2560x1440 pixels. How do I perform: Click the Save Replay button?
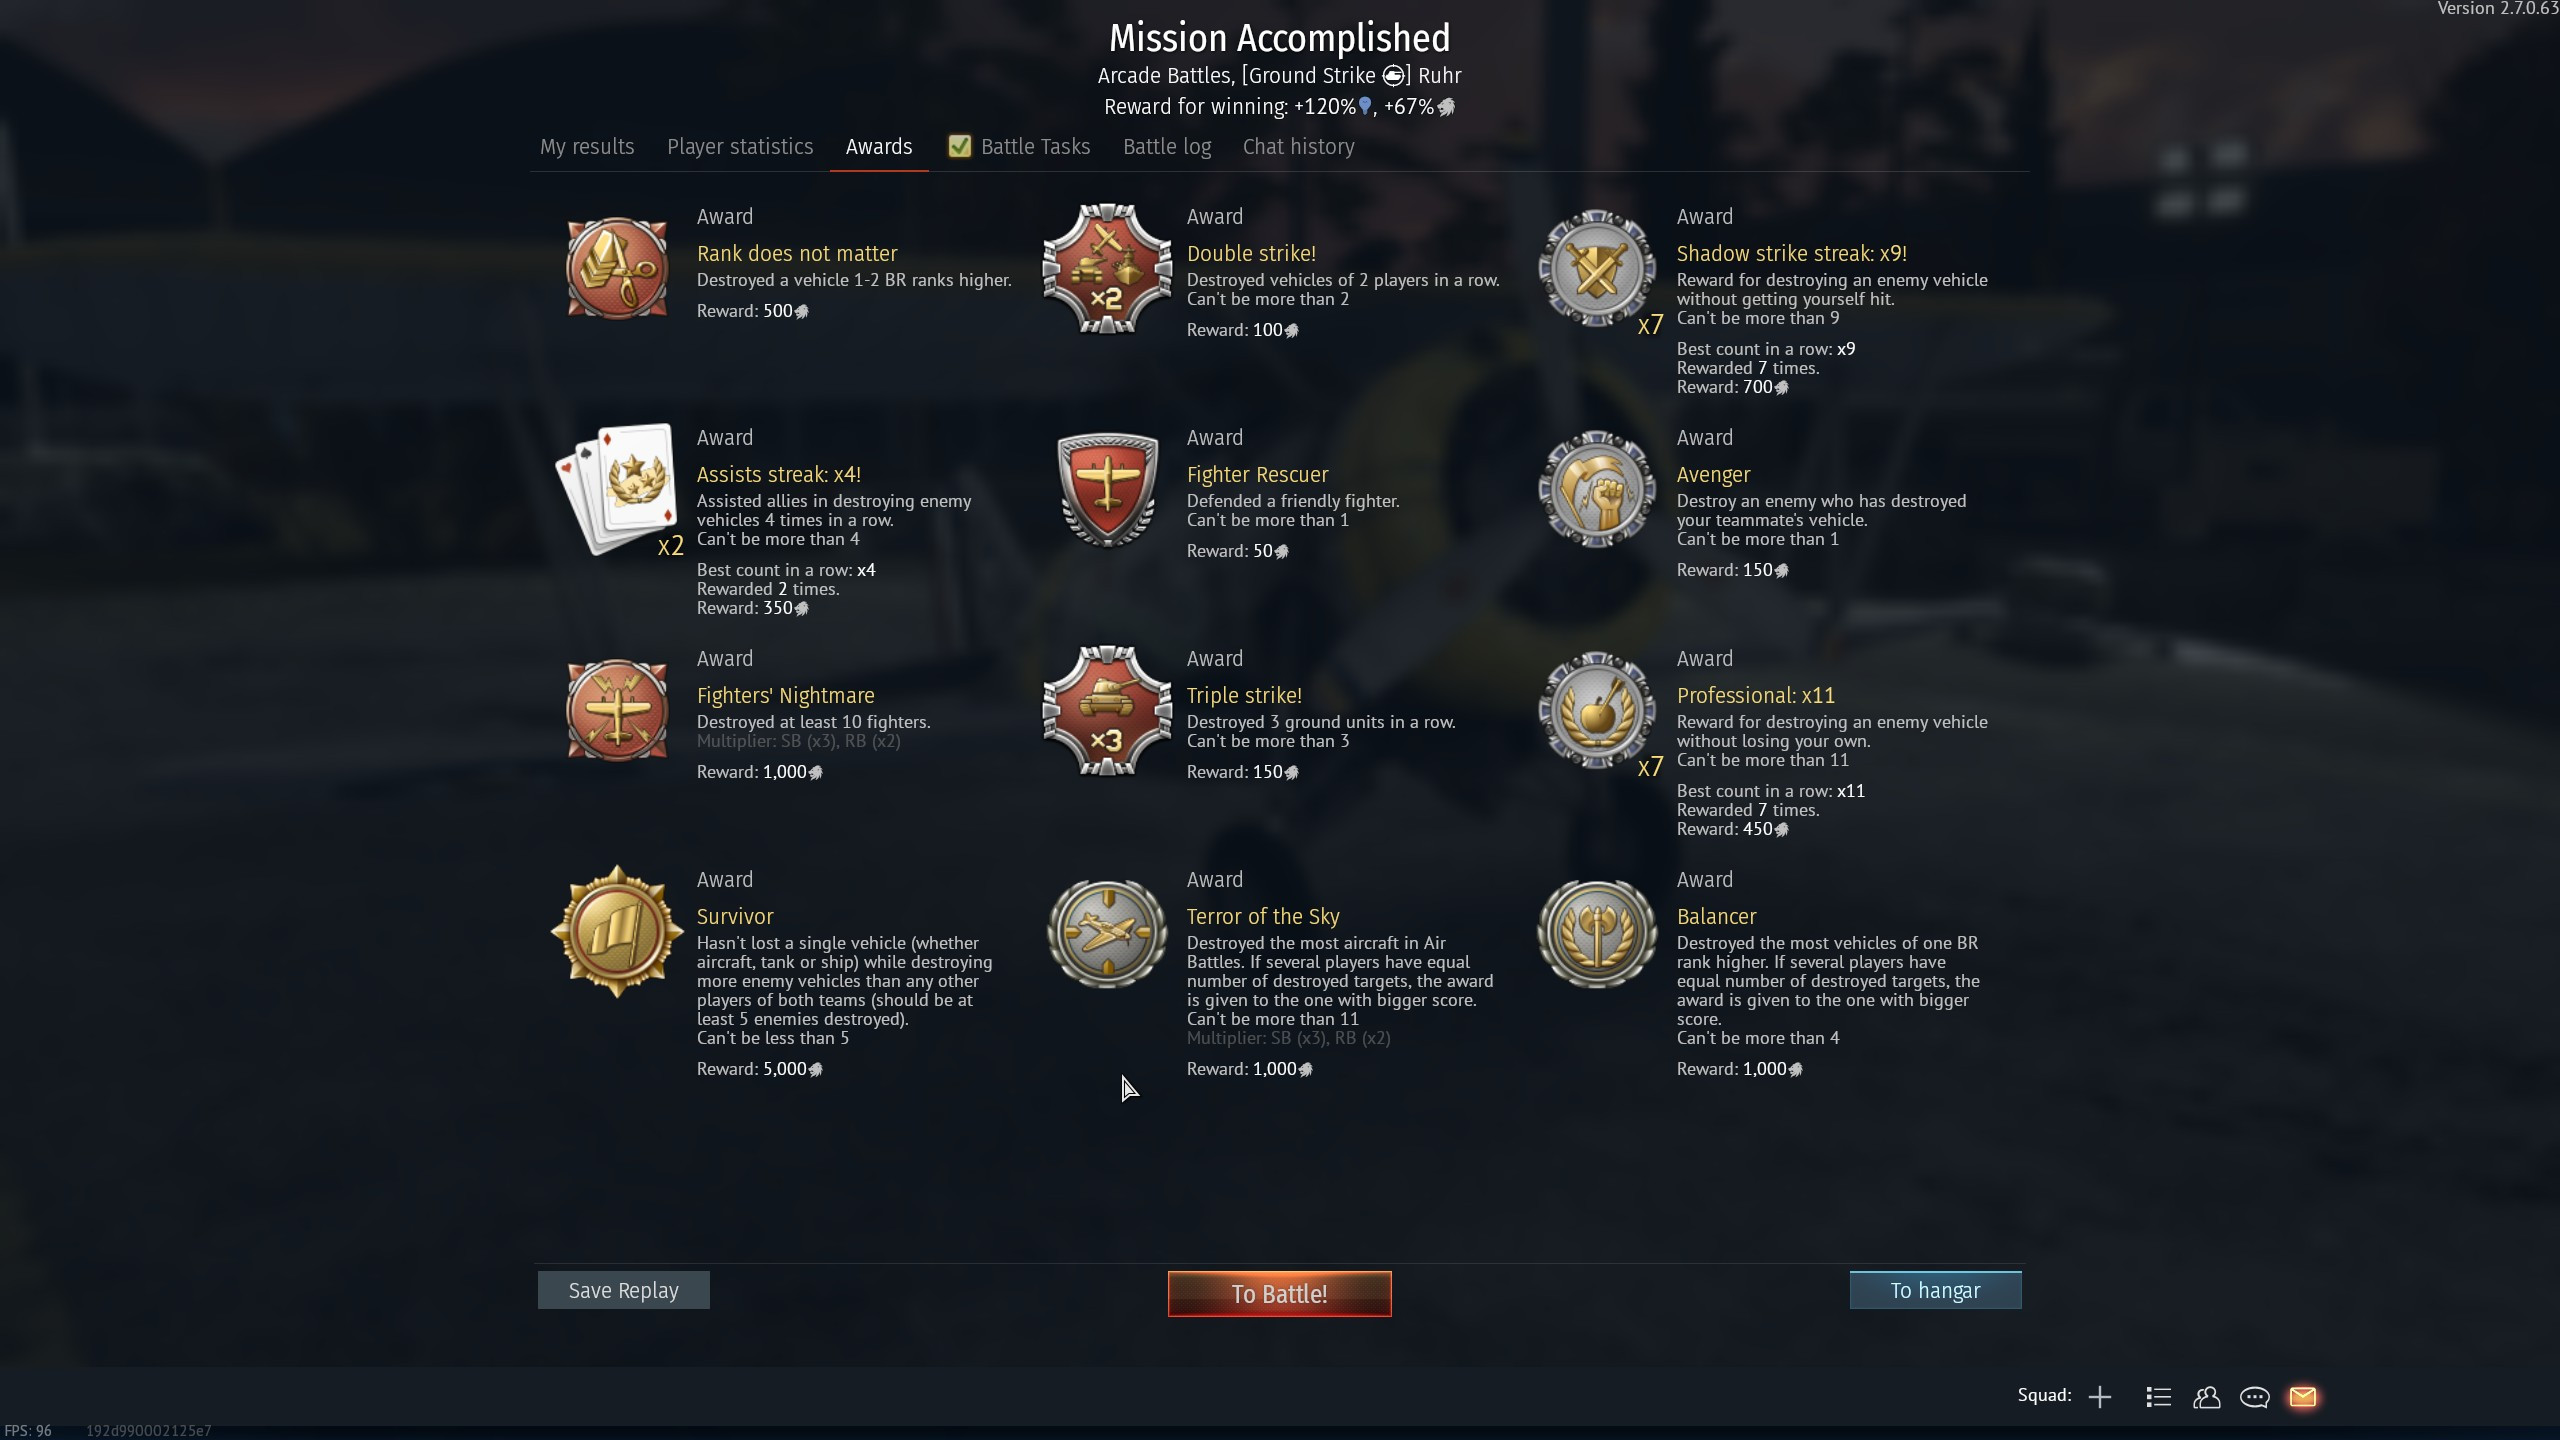click(624, 1290)
